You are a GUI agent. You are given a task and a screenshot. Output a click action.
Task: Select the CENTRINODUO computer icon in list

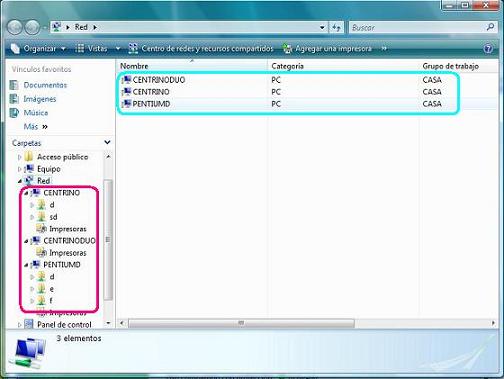click(x=127, y=80)
